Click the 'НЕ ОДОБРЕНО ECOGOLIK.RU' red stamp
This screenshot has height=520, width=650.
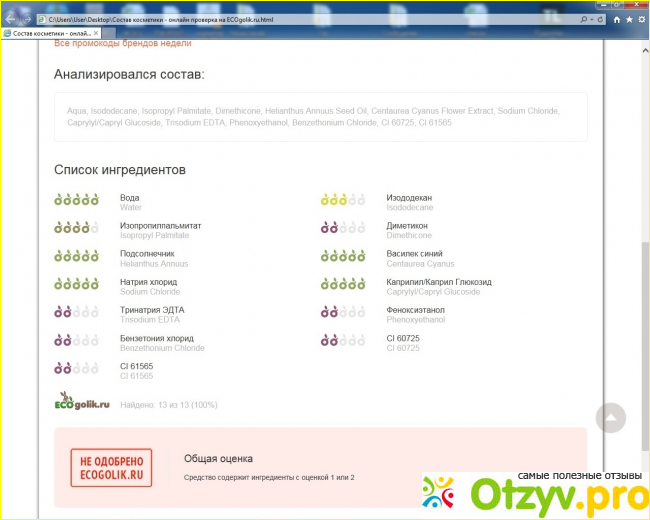(112, 467)
